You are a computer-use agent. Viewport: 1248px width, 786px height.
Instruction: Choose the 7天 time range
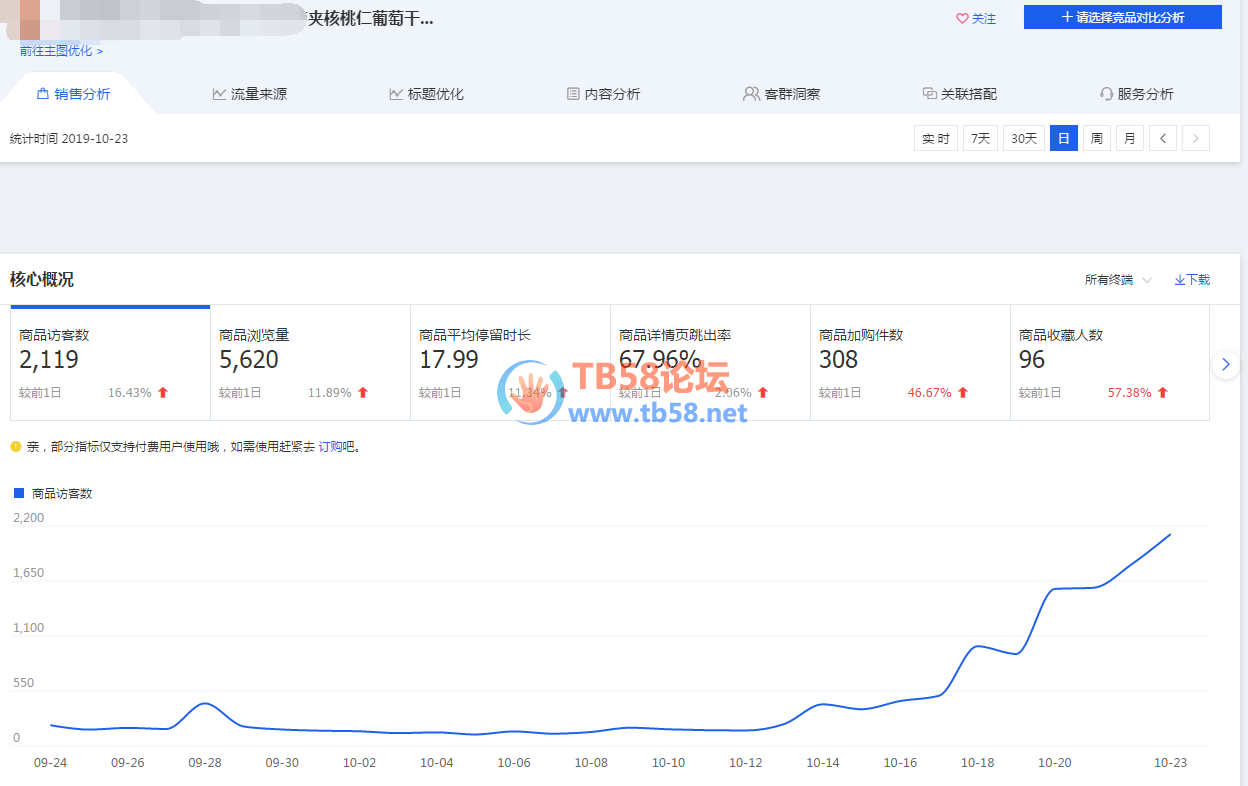tap(981, 138)
